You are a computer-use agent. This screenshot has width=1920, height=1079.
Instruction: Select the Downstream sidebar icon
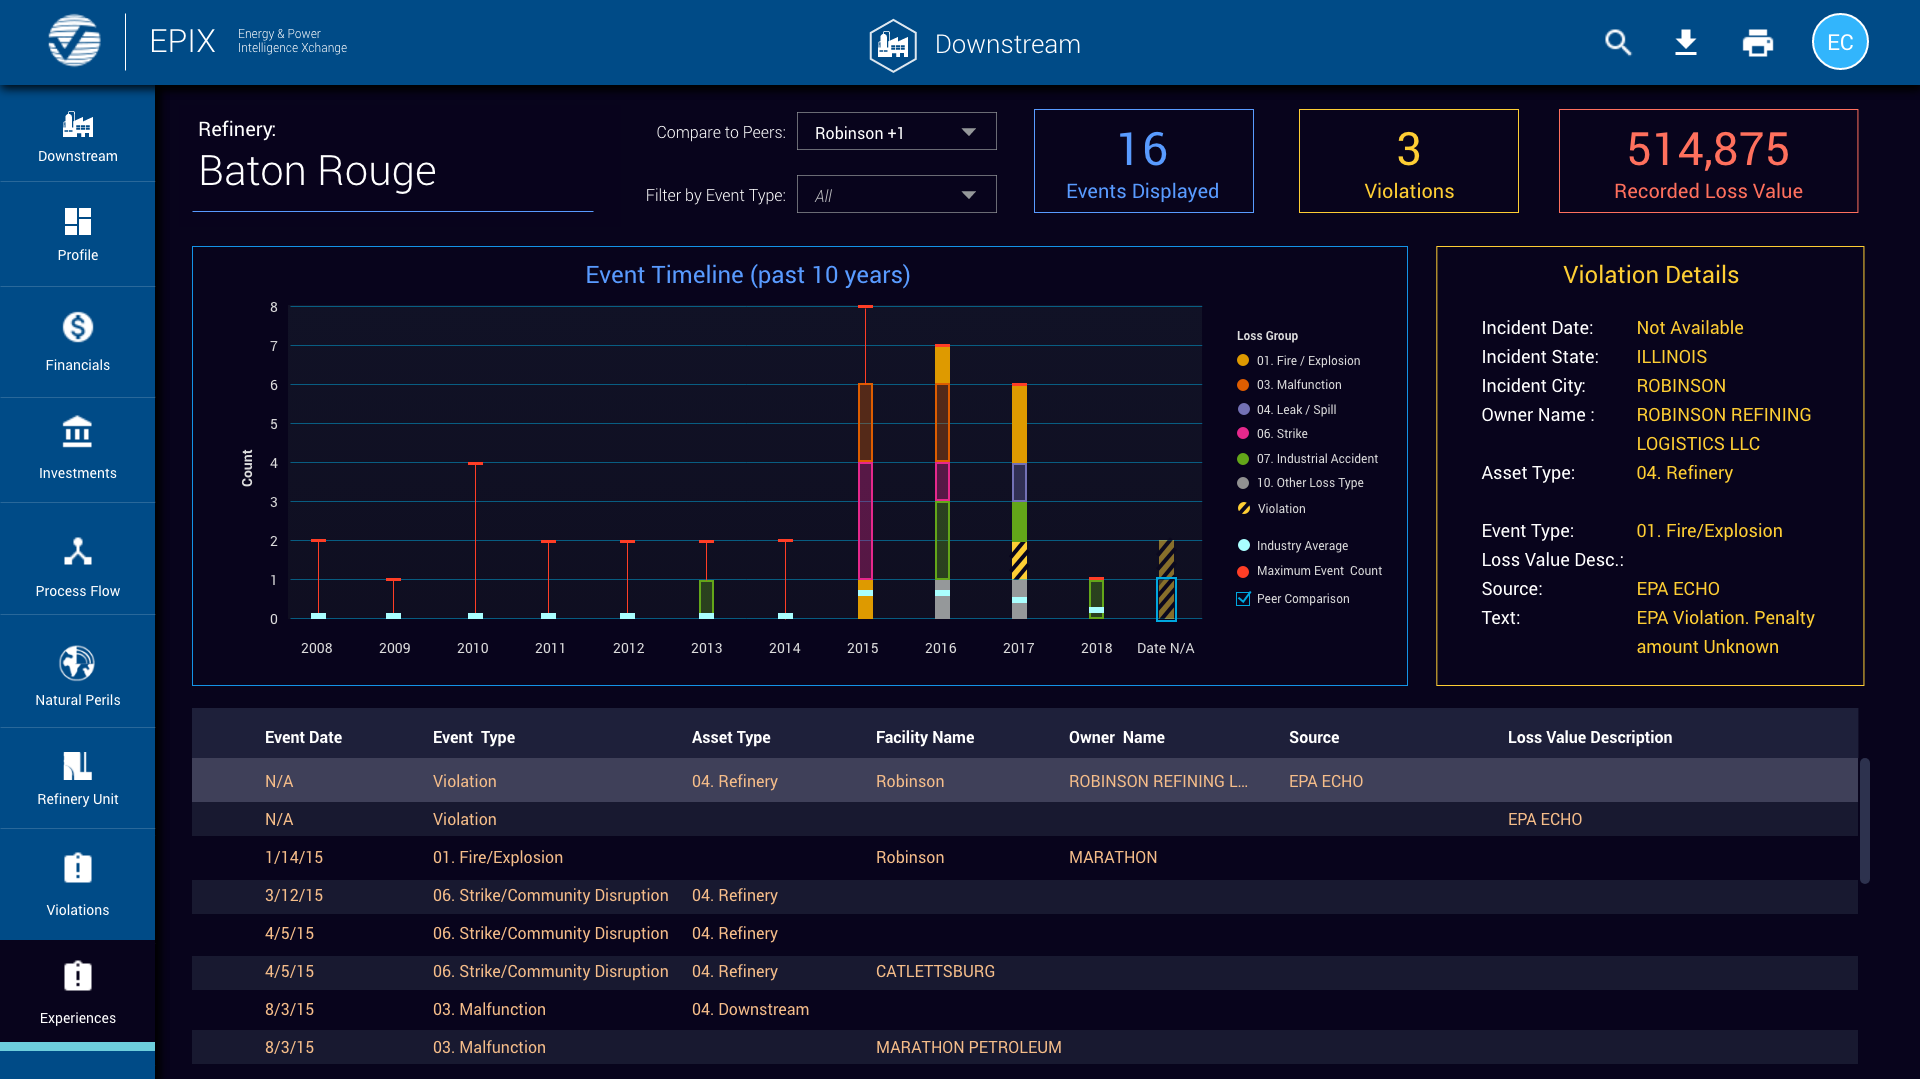[78, 126]
